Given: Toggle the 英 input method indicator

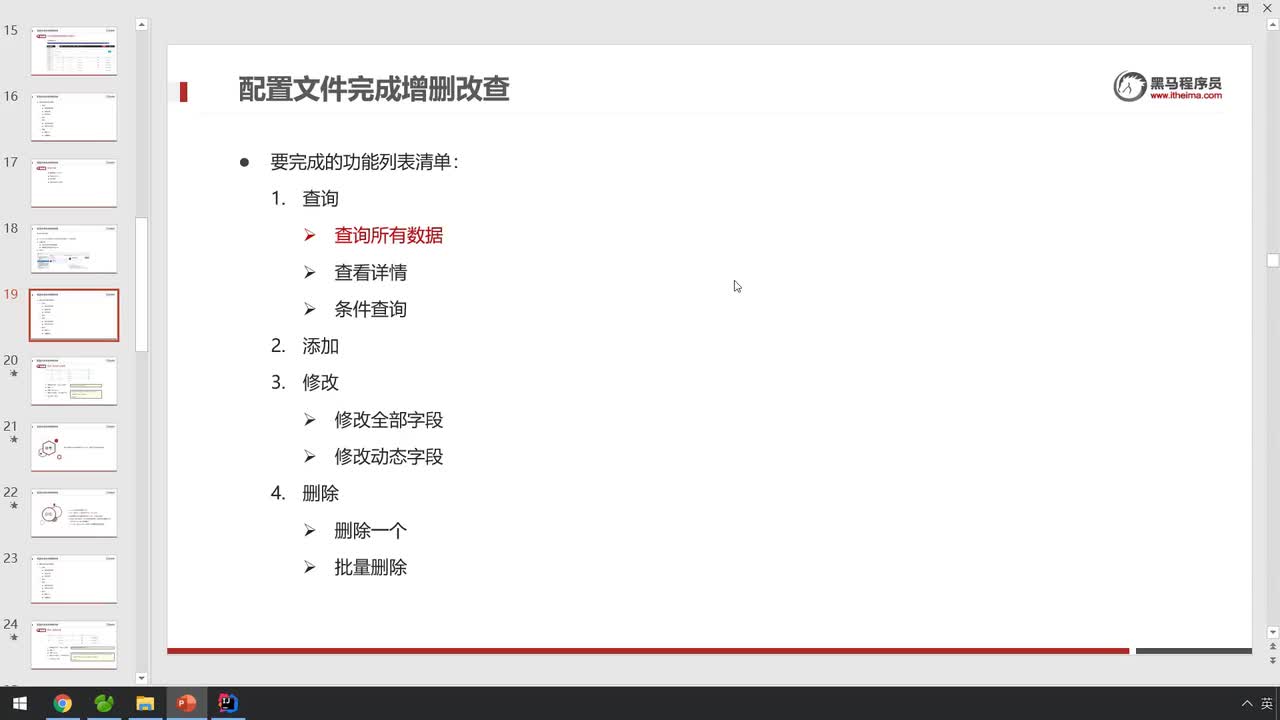Looking at the screenshot, I should point(1266,703).
